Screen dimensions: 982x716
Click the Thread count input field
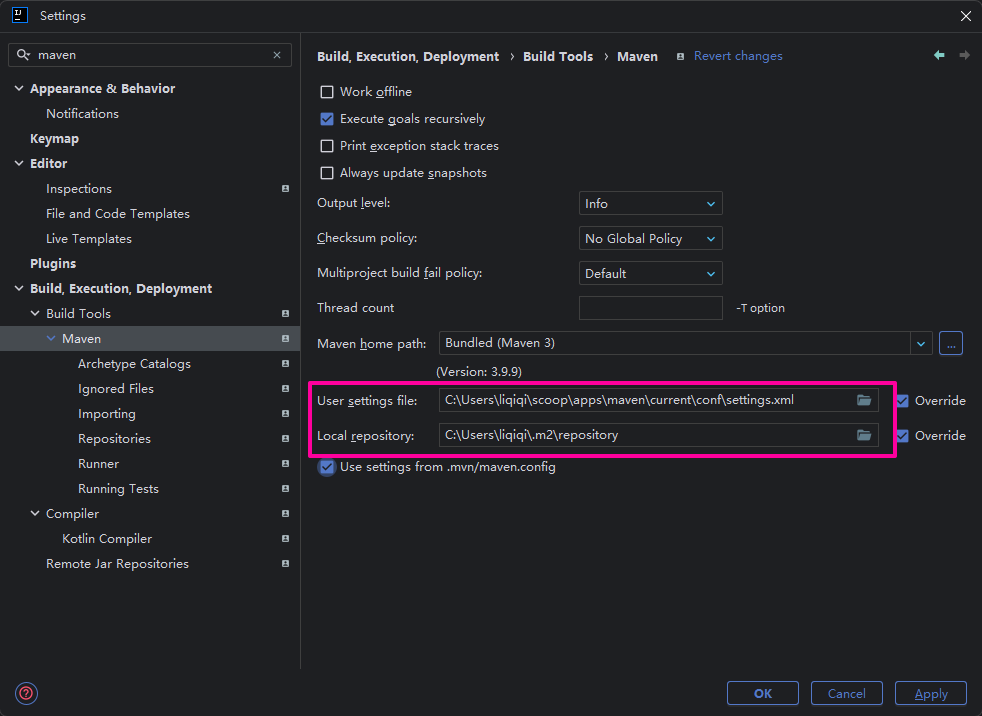pos(650,308)
